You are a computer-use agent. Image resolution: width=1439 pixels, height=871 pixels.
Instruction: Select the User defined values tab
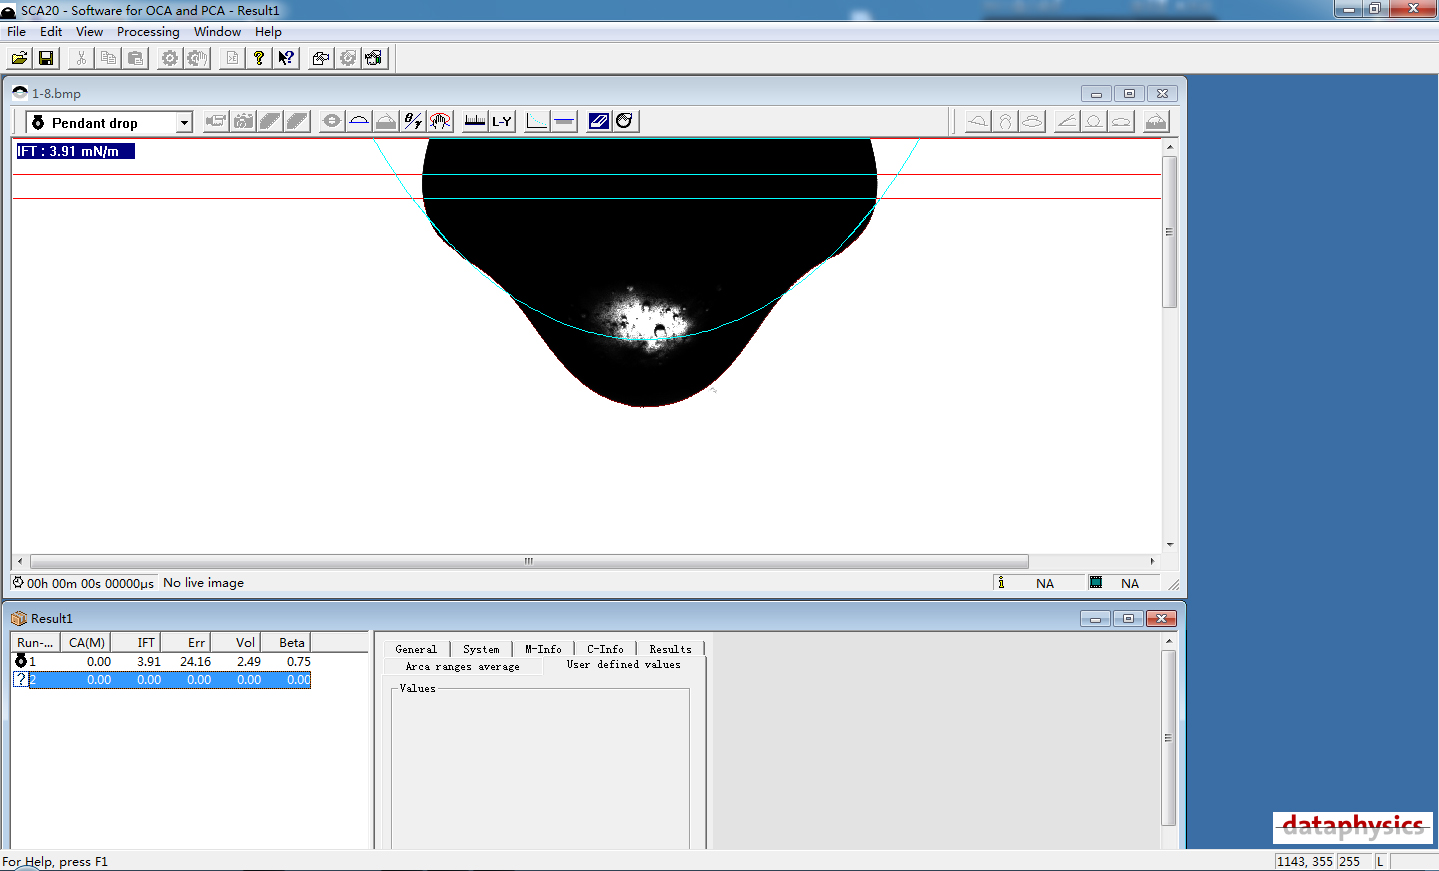(x=623, y=664)
